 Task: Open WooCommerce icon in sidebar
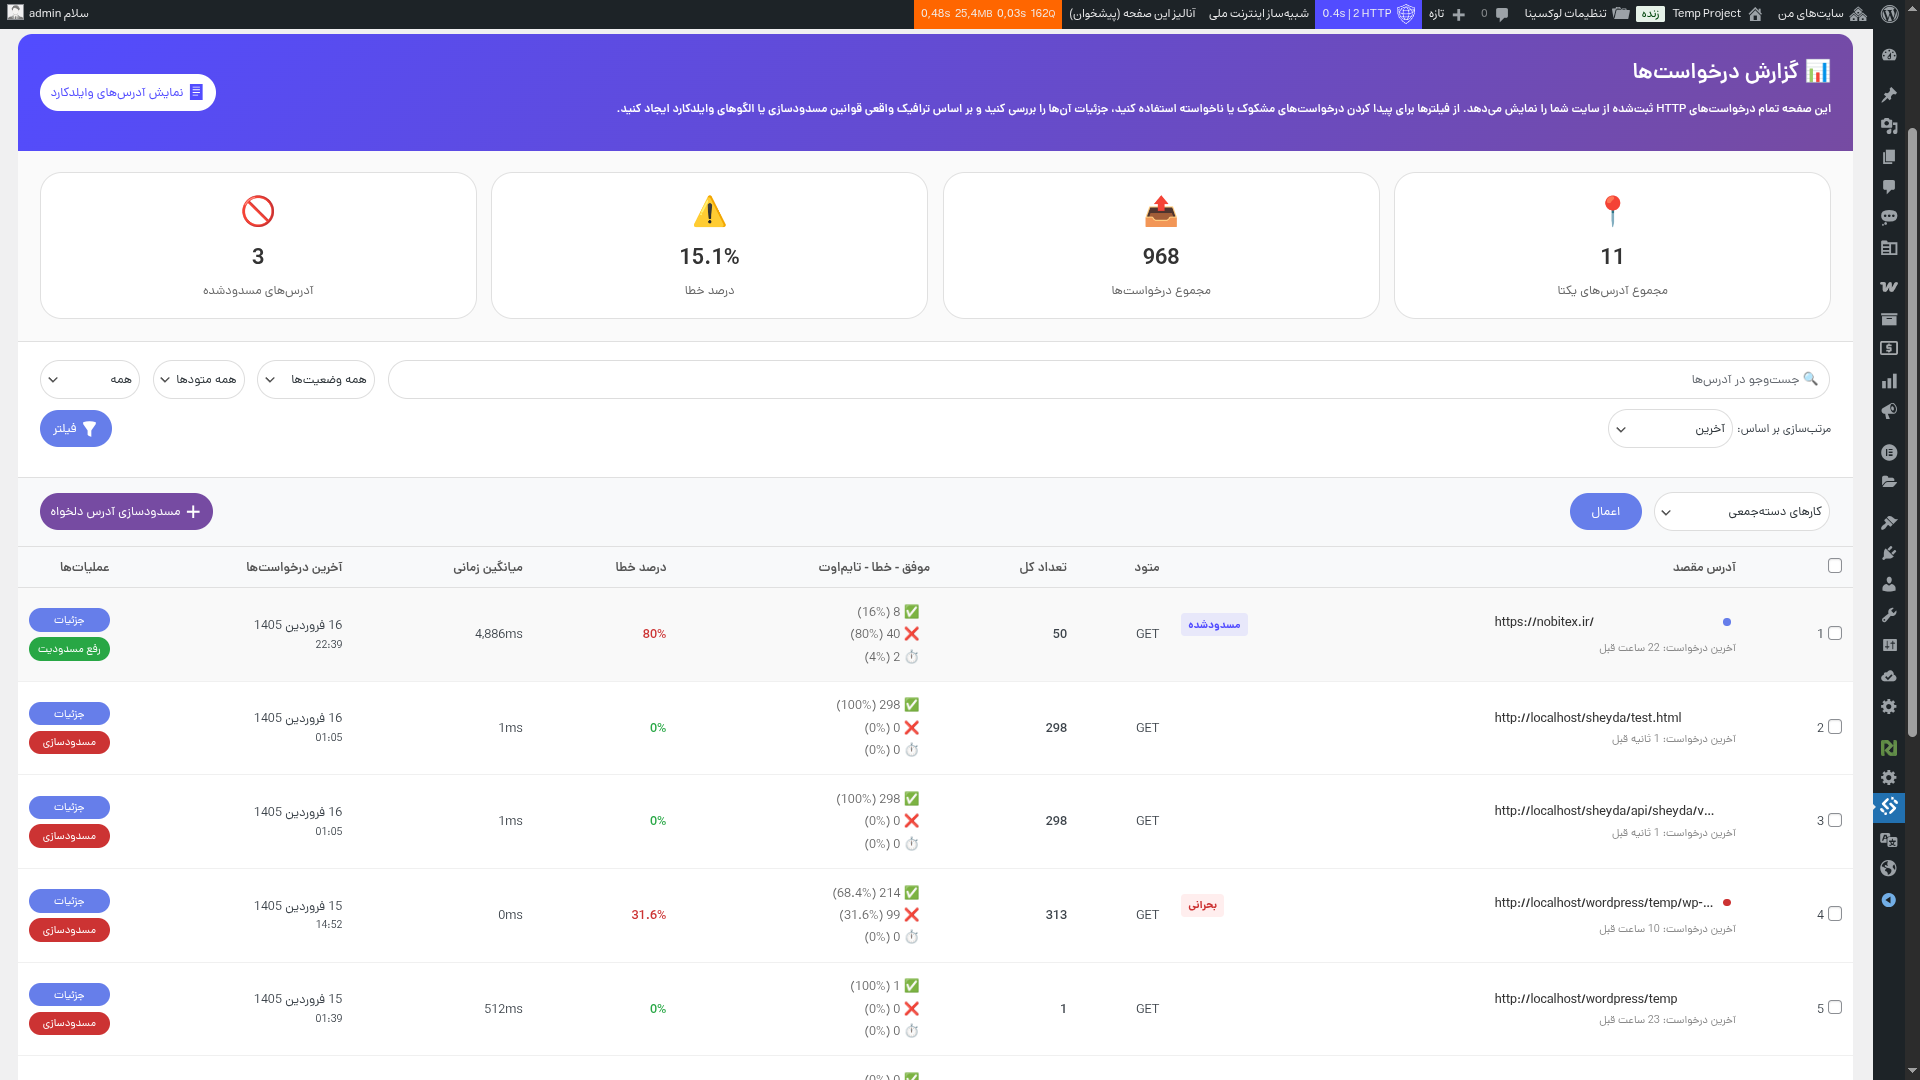(x=1889, y=286)
